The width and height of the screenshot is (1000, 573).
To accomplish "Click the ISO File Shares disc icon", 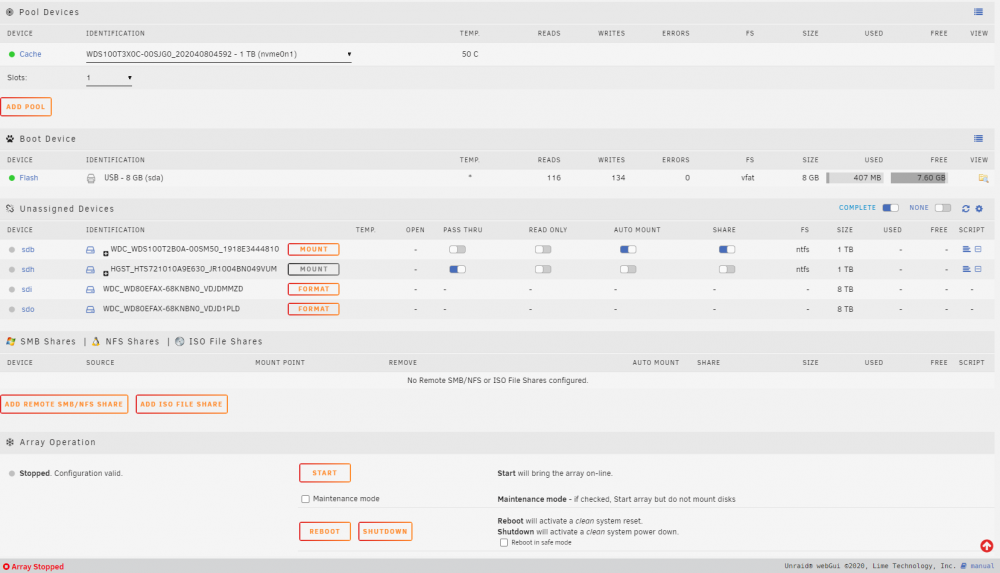I will click(x=180, y=341).
